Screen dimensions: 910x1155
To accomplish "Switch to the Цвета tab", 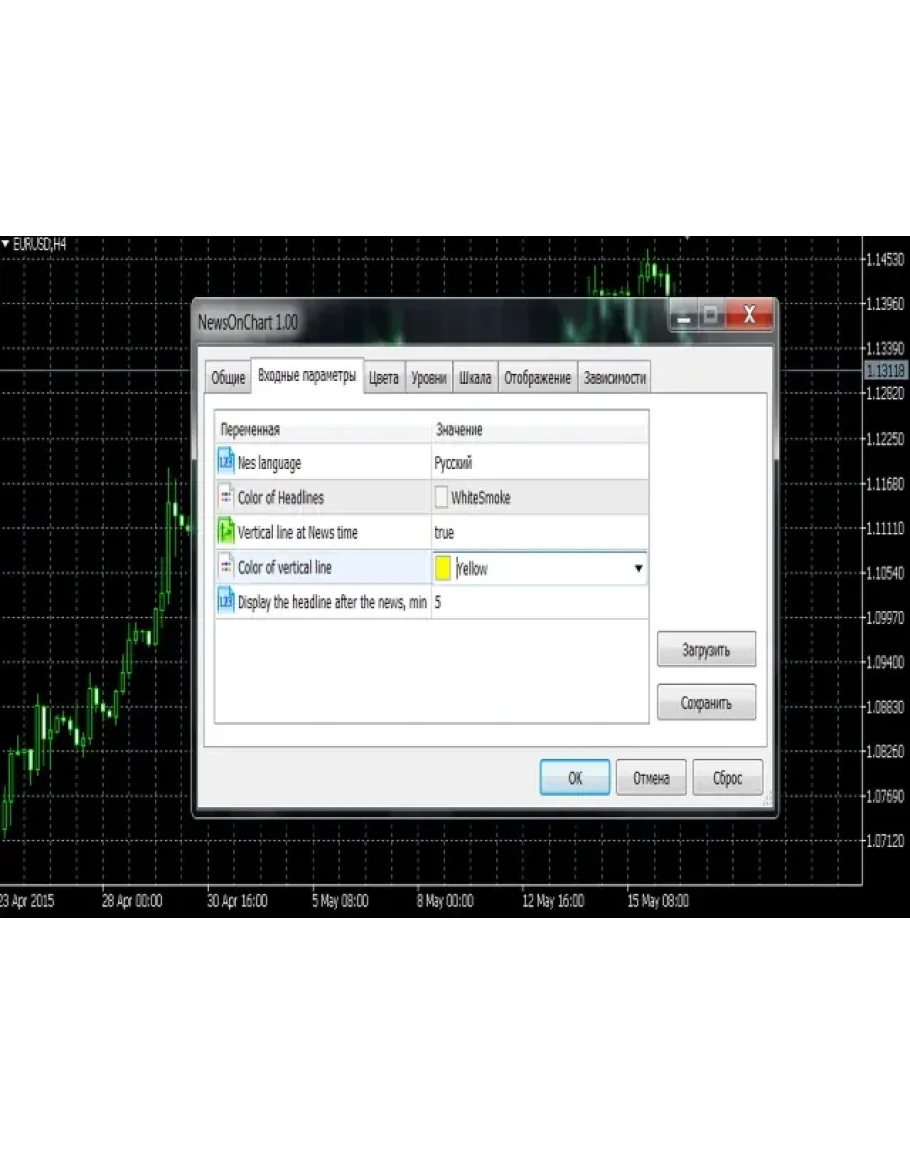I will 383,378.
